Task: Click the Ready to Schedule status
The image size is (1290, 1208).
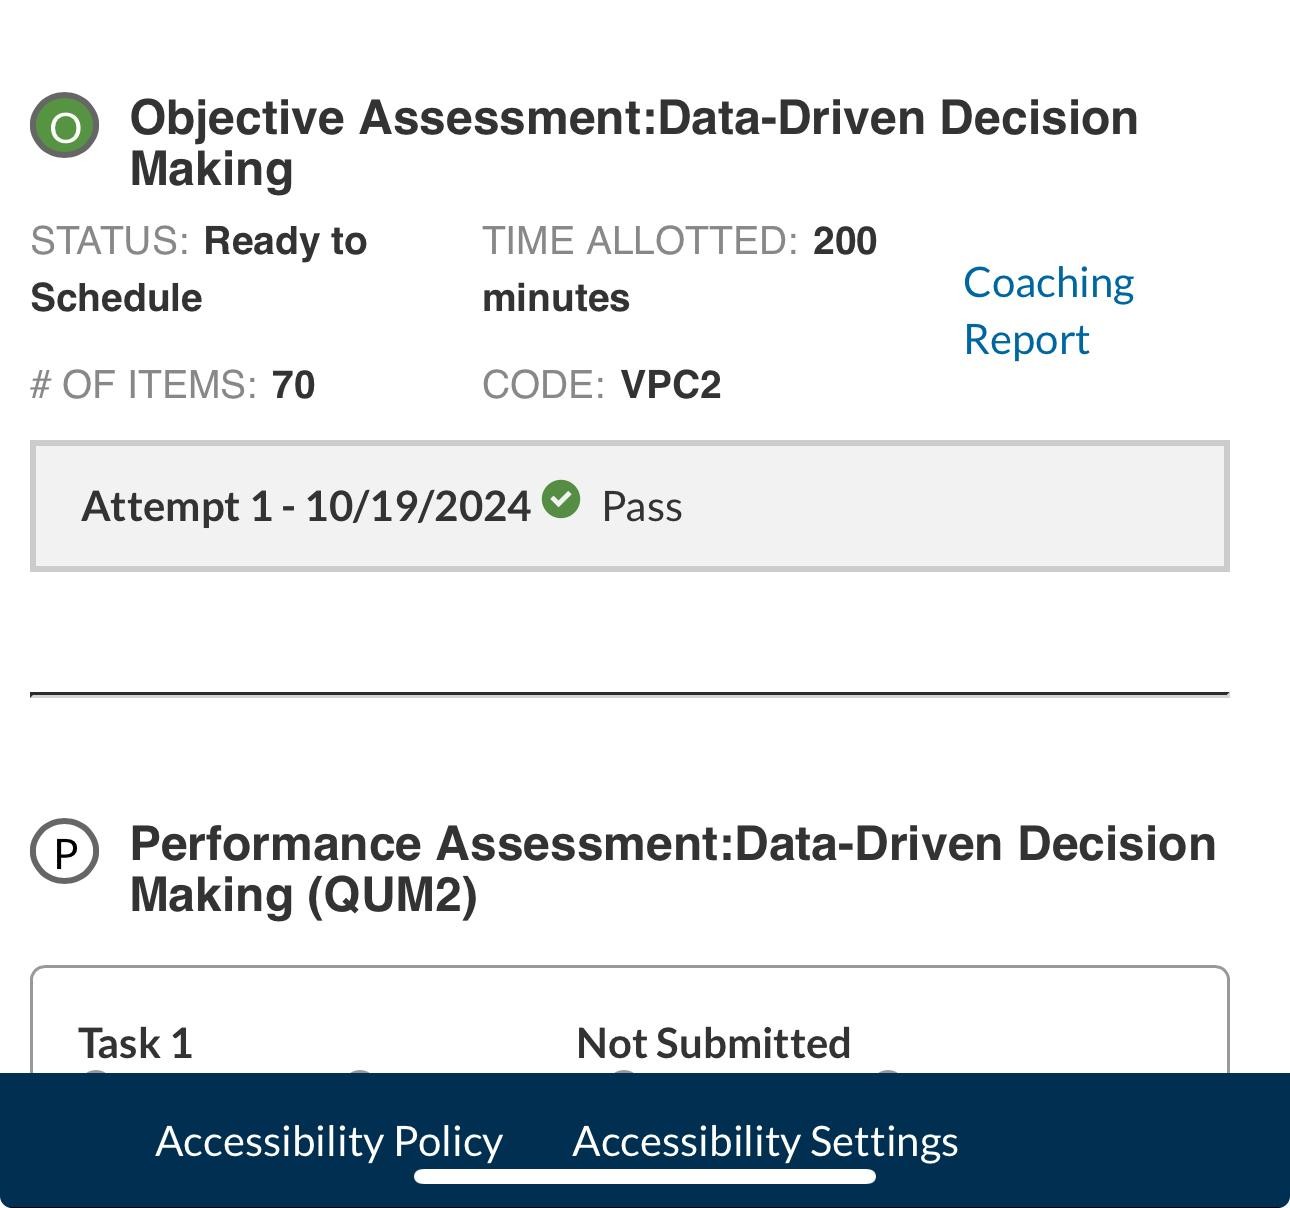Action: [285, 242]
